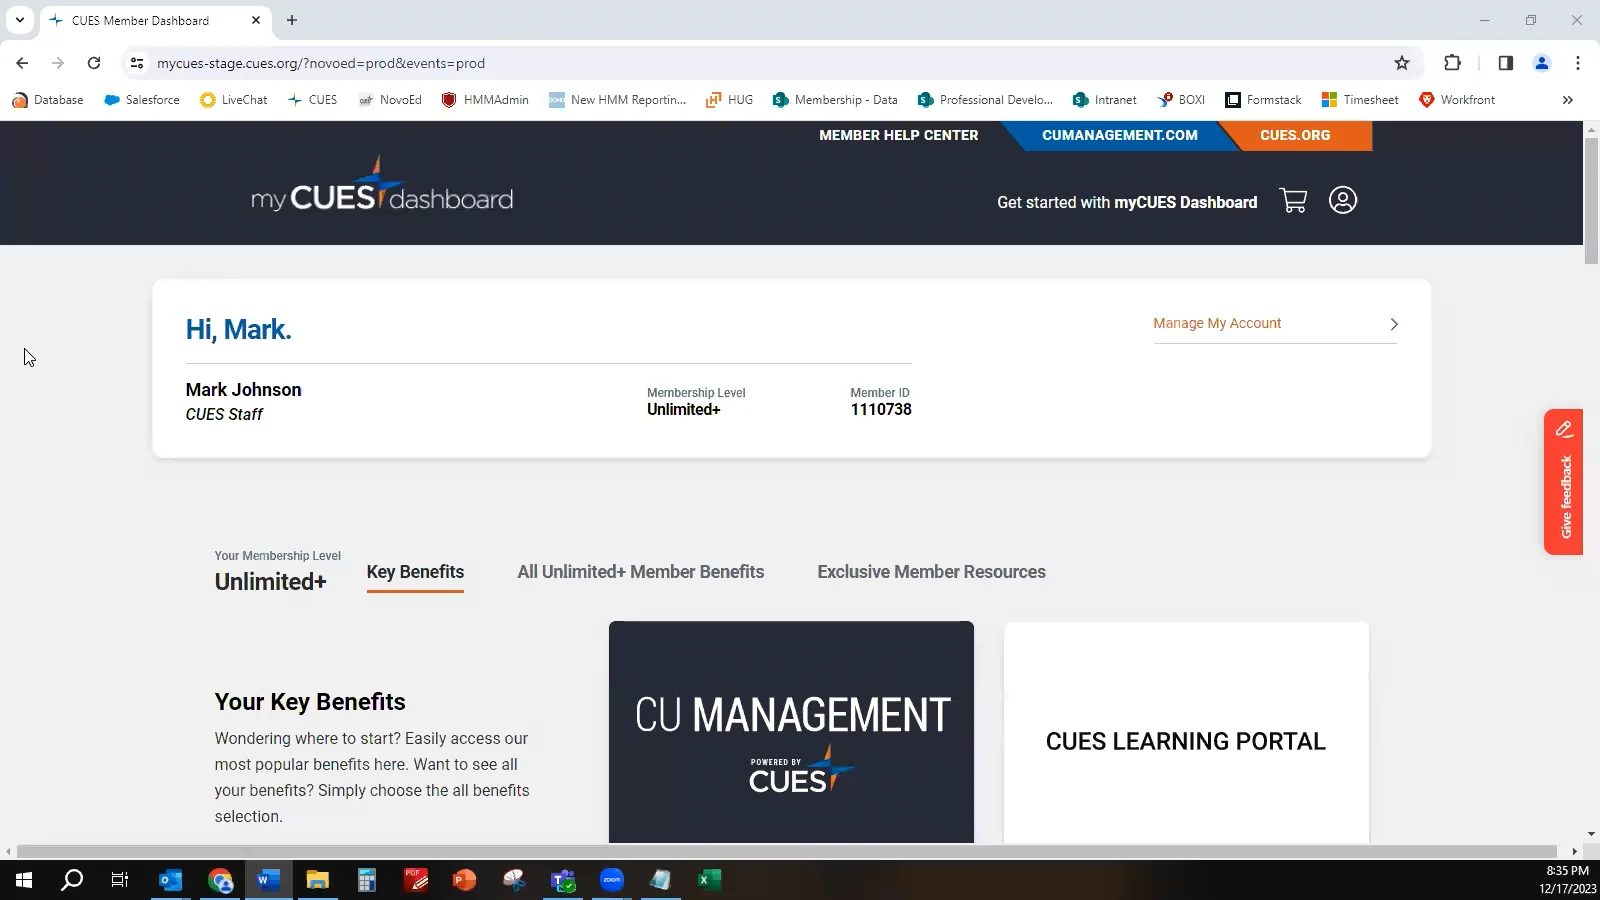Open the Salesforce bookmark
1600x900 pixels.
coord(141,99)
